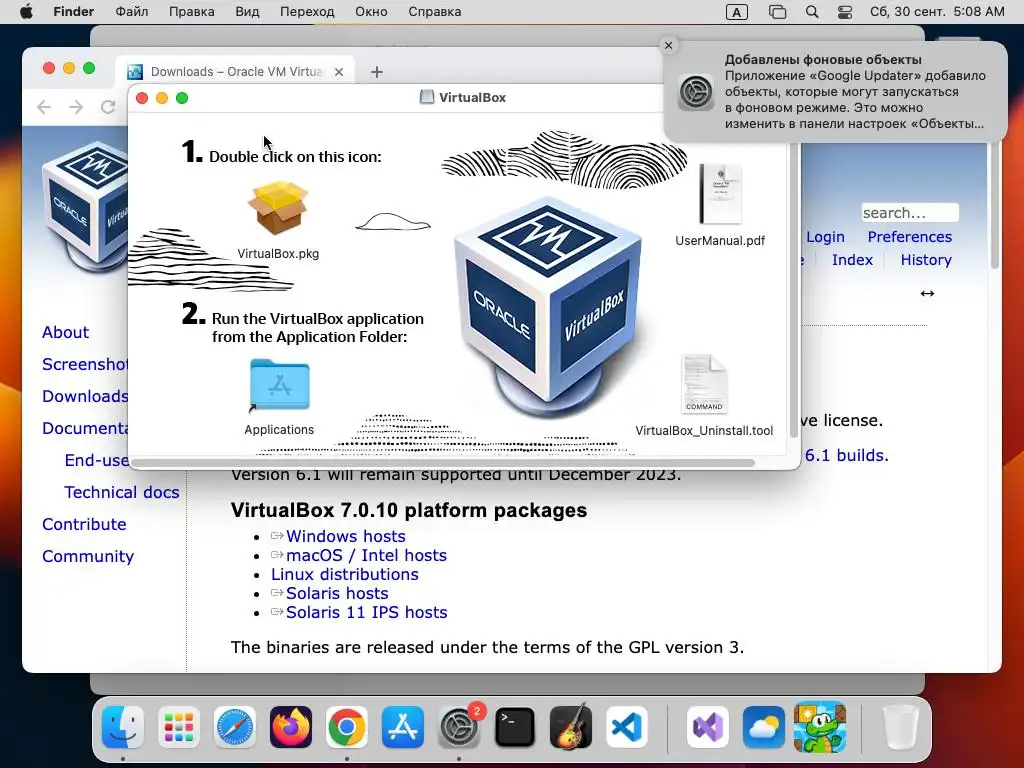Launch Safari from the Dock
Viewport: 1024px width, 768px height.
(234, 727)
